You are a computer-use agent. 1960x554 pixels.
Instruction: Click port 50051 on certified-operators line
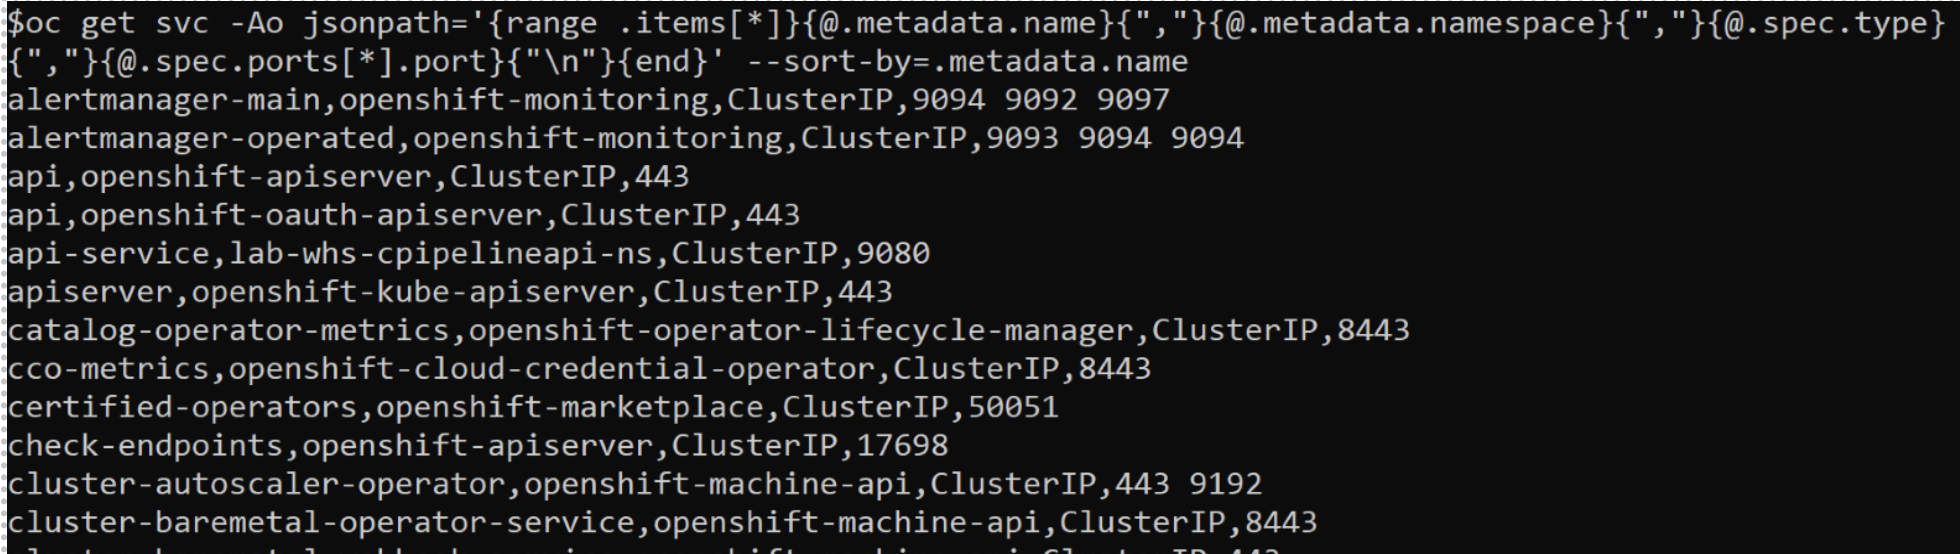(1012, 407)
